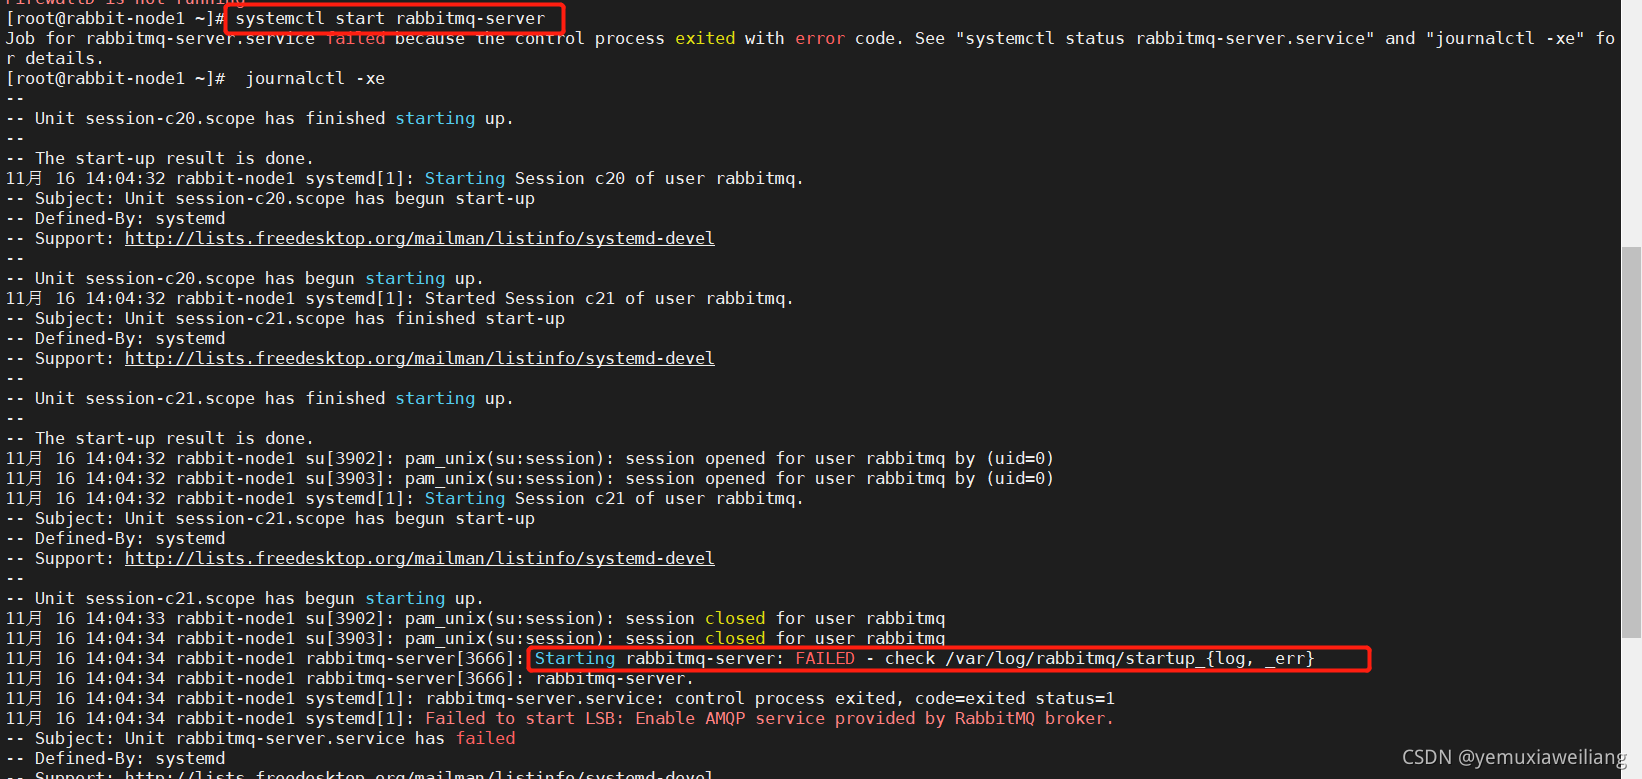Open the systemd-devel link below session-c20.scope begun start-up

[419, 238]
